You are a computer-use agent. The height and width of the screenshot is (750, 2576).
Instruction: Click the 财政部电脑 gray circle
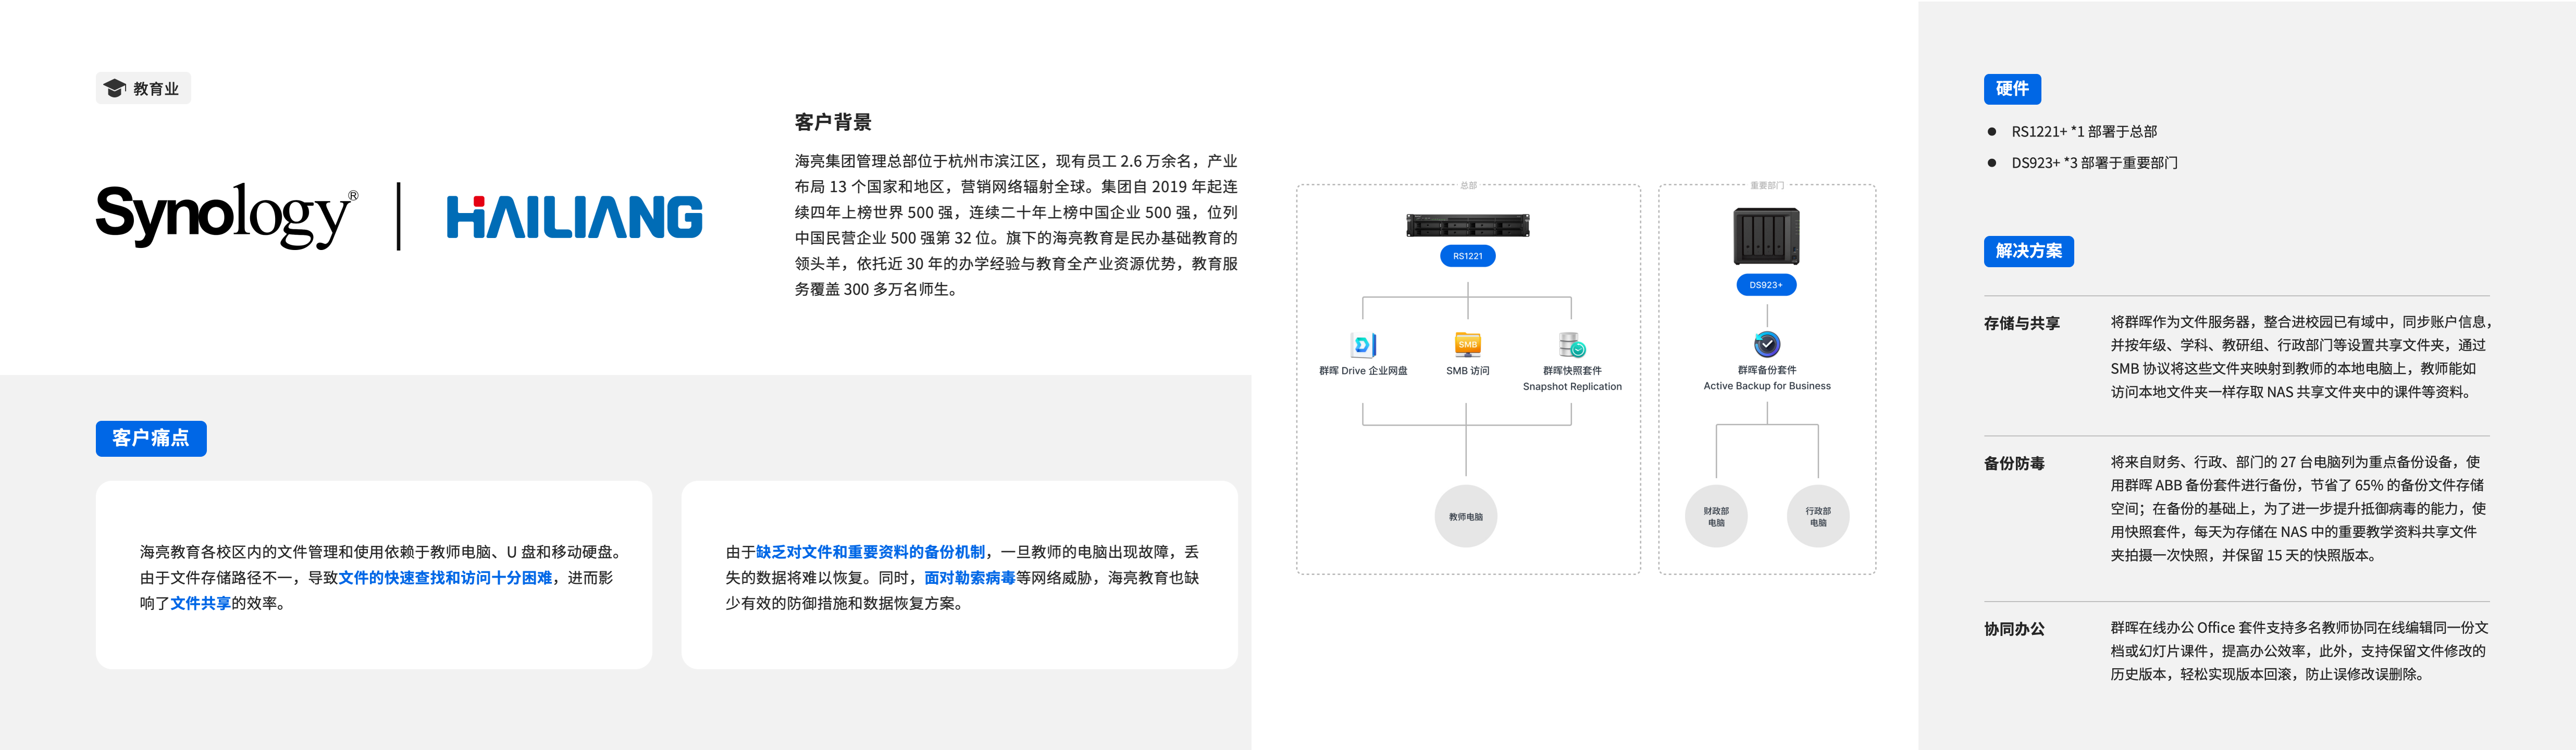point(1716,517)
